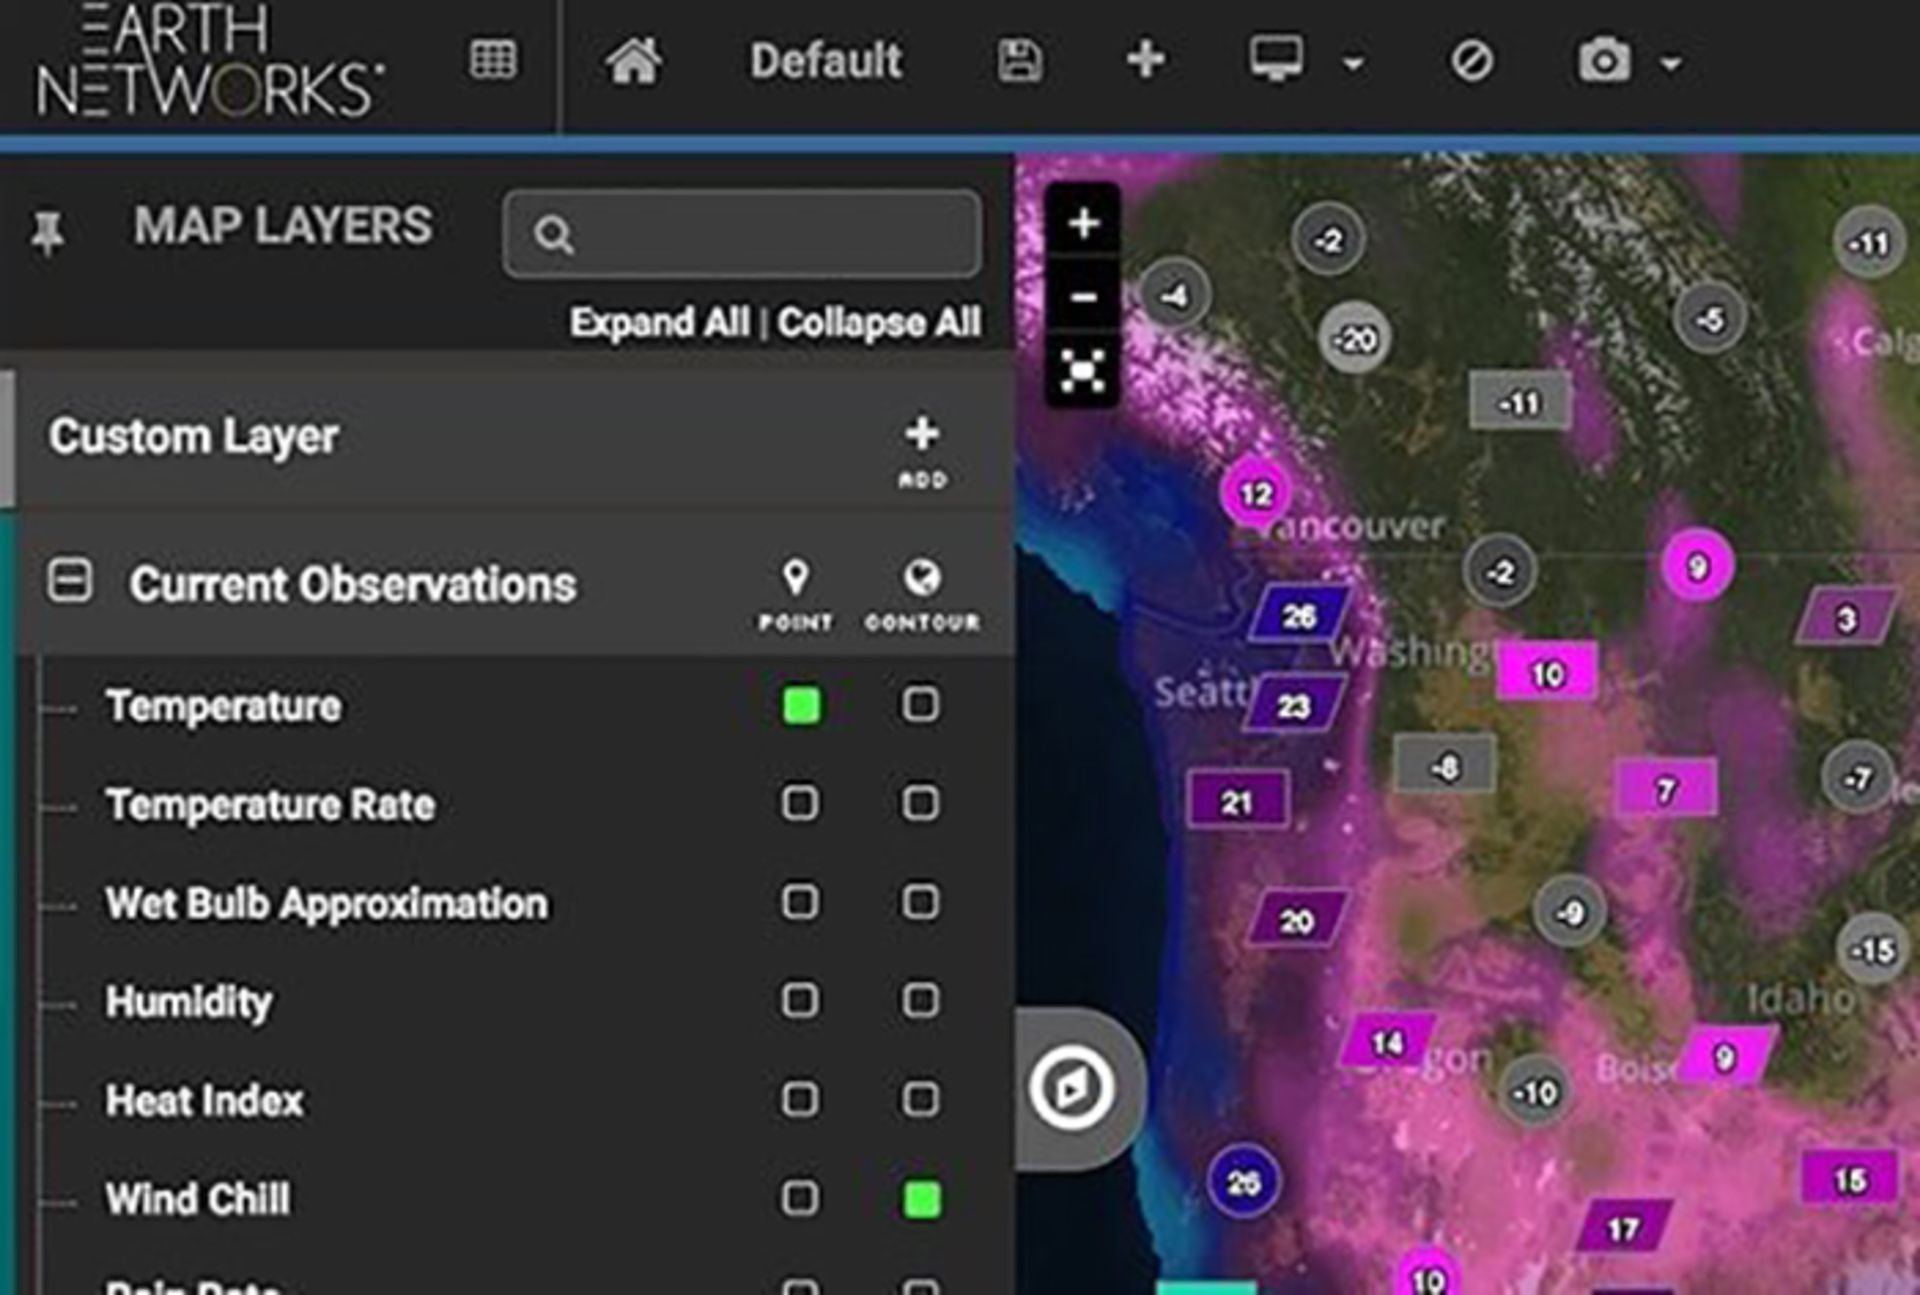Click the map fullscreen extent icon
The width and height of the screenshot is (1920, 1295).
[1083, 371]
